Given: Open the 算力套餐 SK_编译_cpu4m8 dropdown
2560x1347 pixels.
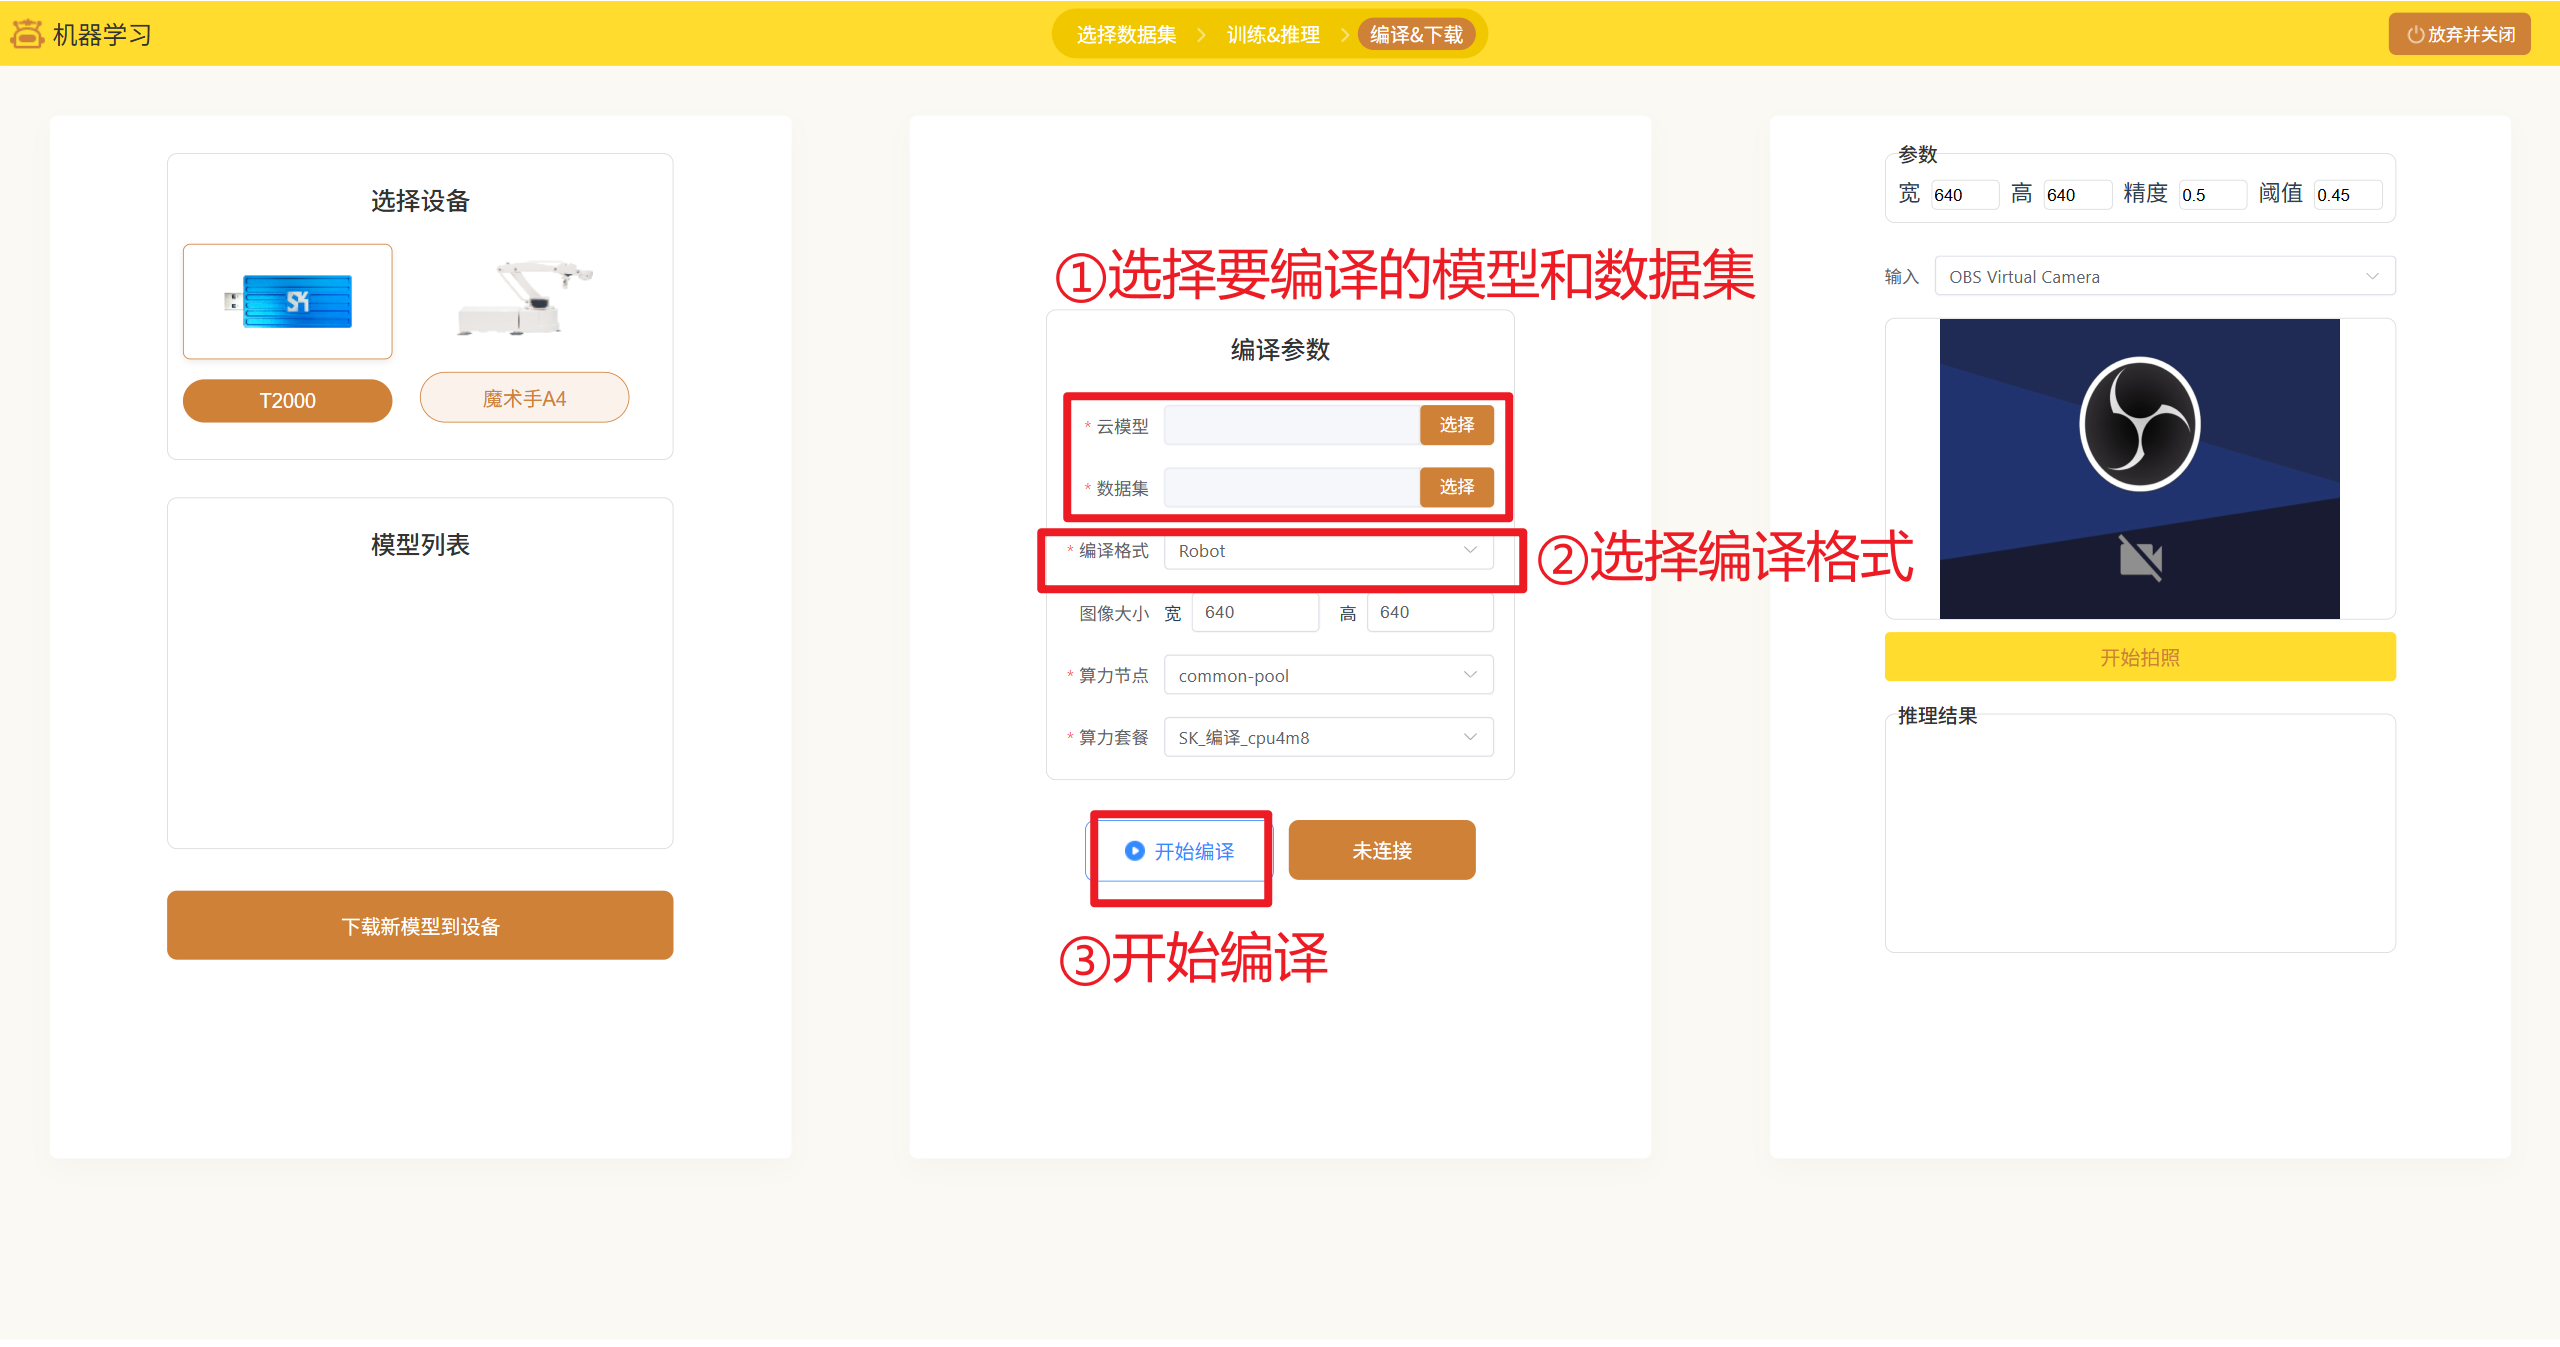Looking at the screenshot, I should (1327, 738).
